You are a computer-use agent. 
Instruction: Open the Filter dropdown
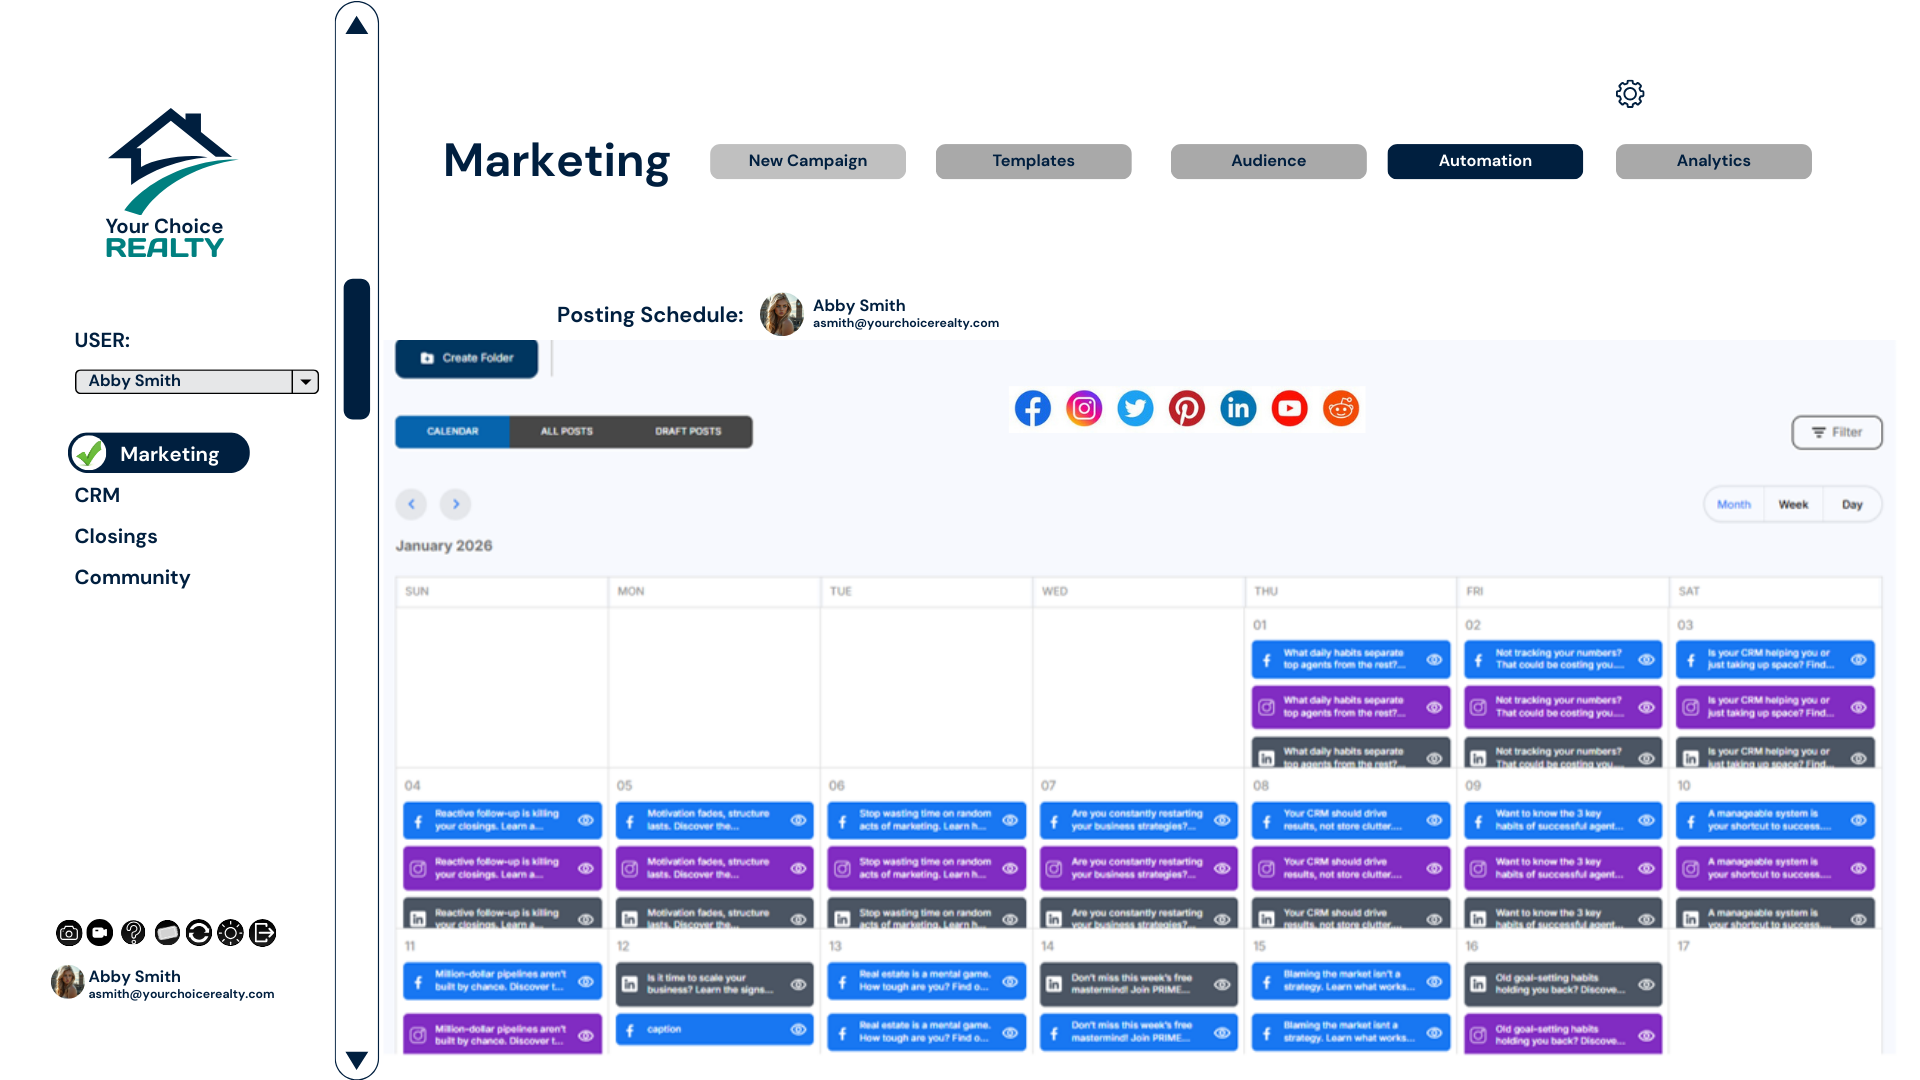(1837, 432)
